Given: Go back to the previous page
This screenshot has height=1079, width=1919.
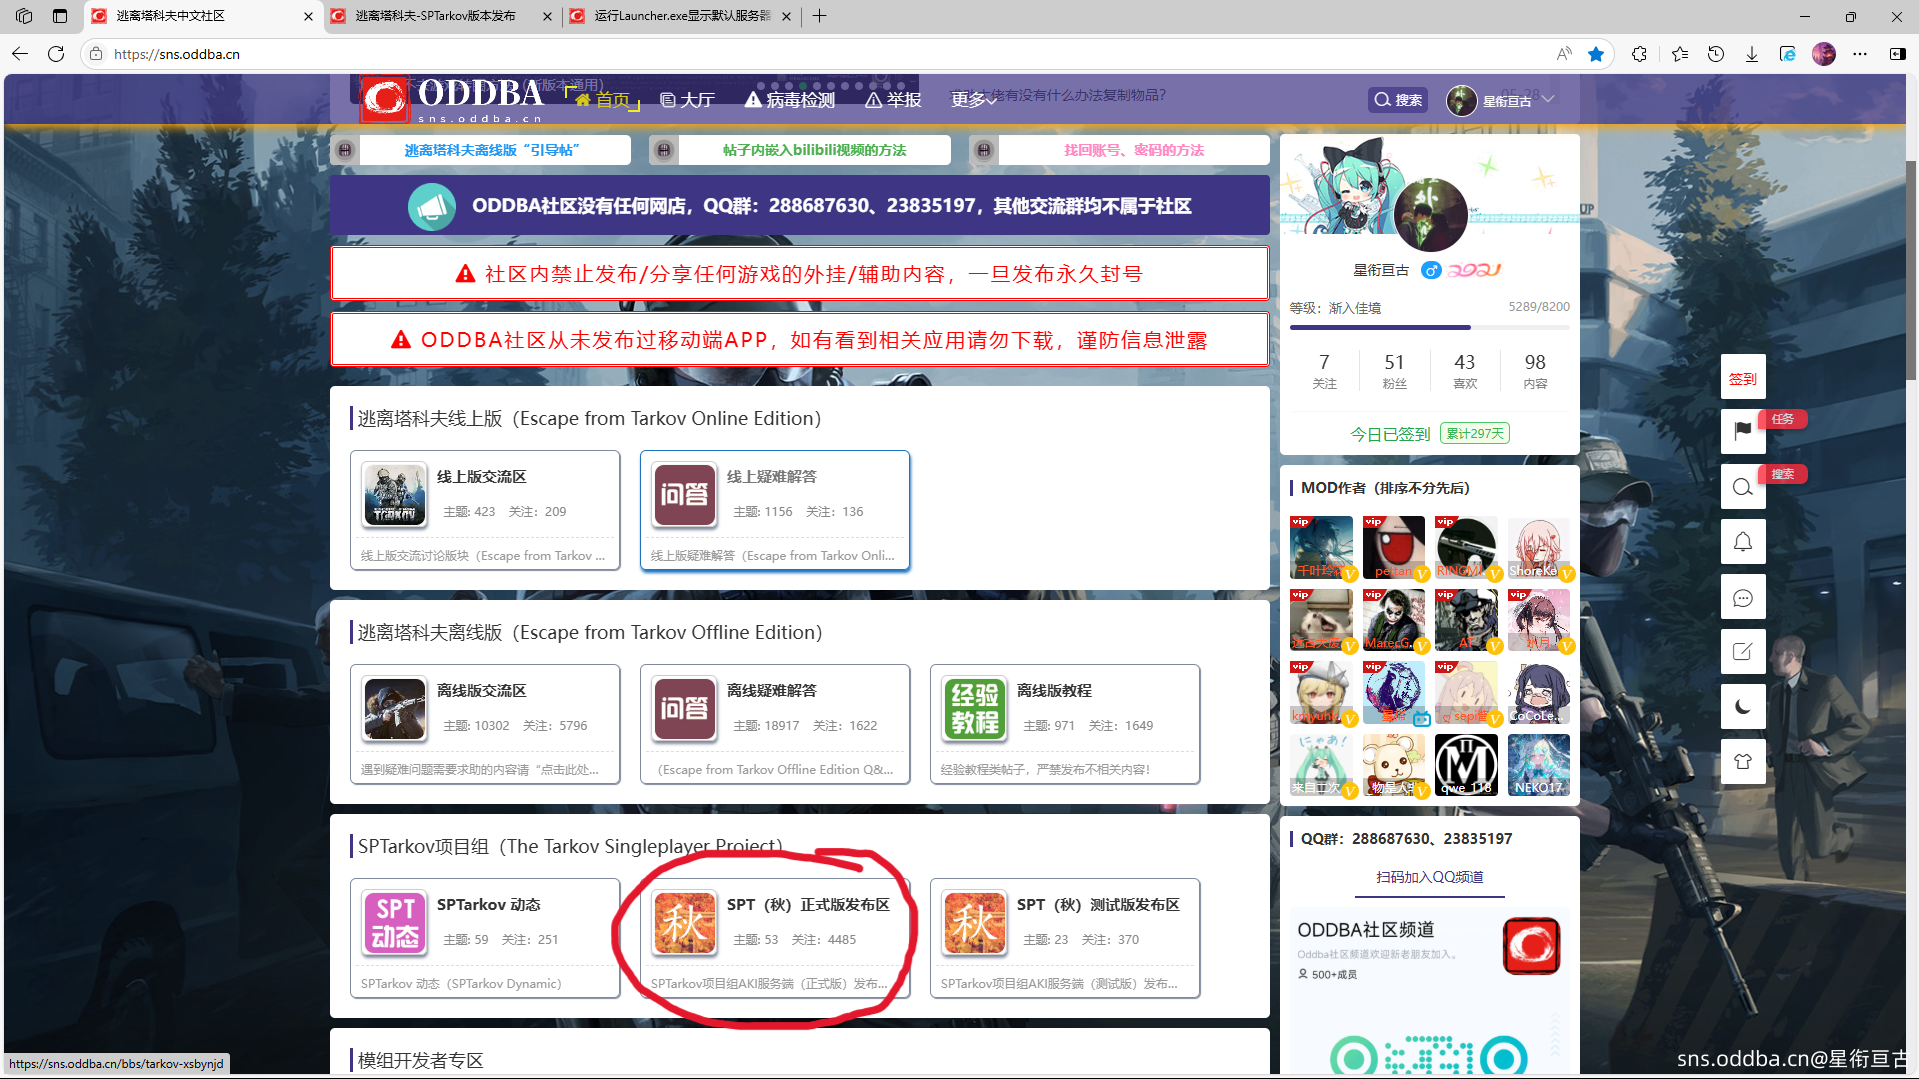Looking at the screenshot, I should pos(20,54).
